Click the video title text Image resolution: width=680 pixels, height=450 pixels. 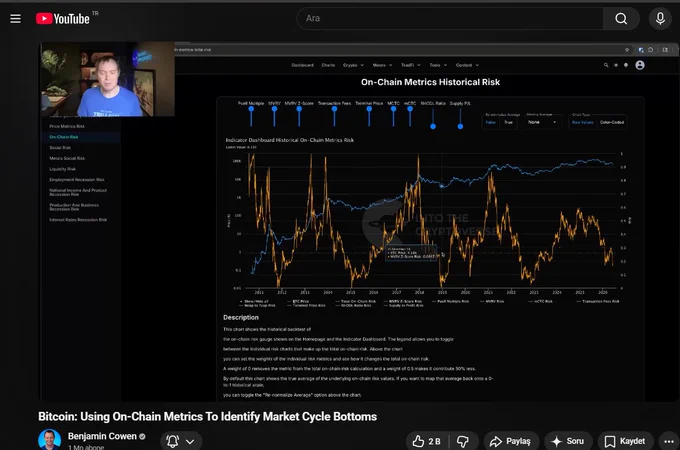tap(207, 417)
